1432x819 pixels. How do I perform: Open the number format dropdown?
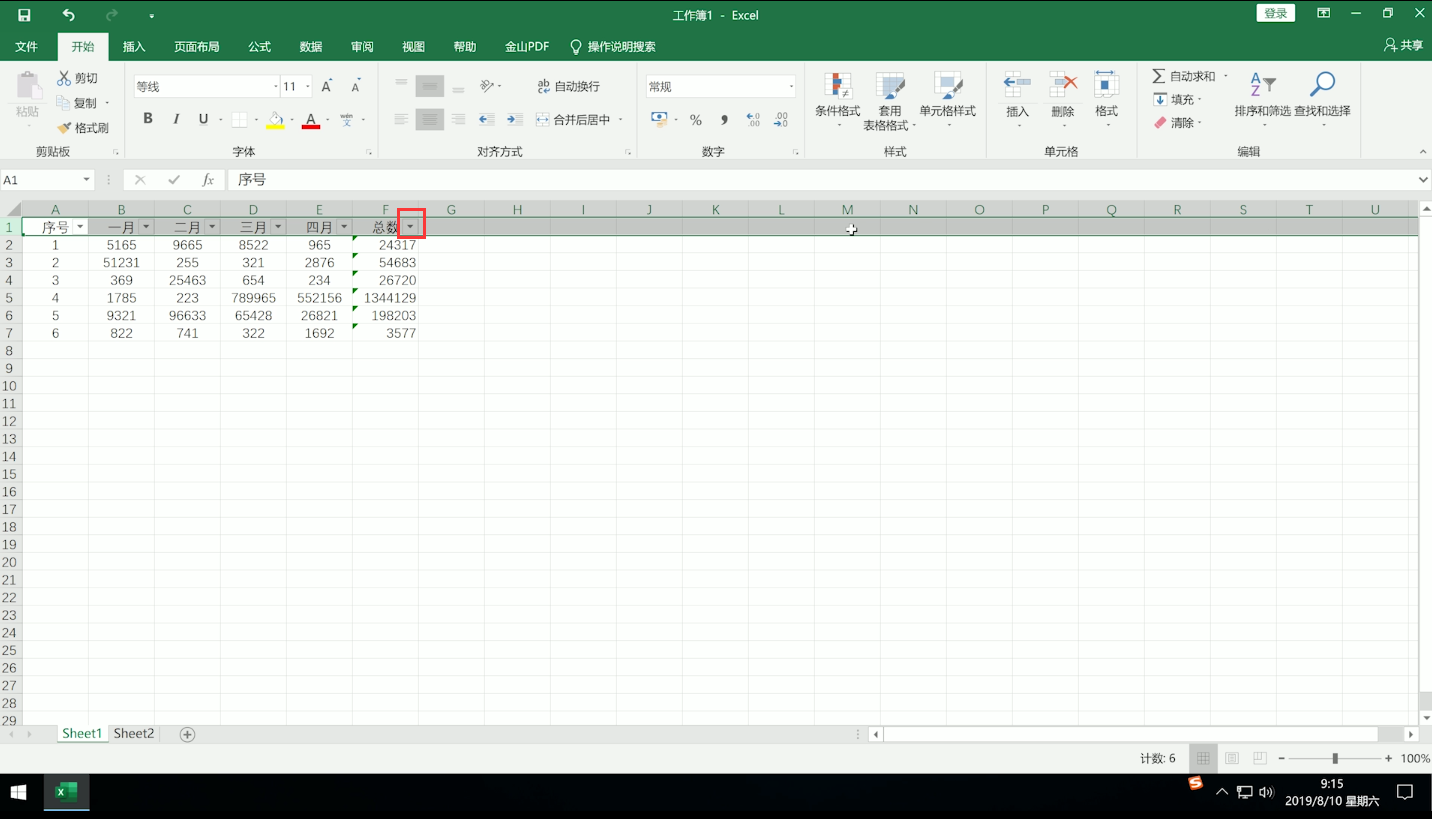[x=790, y=87]
